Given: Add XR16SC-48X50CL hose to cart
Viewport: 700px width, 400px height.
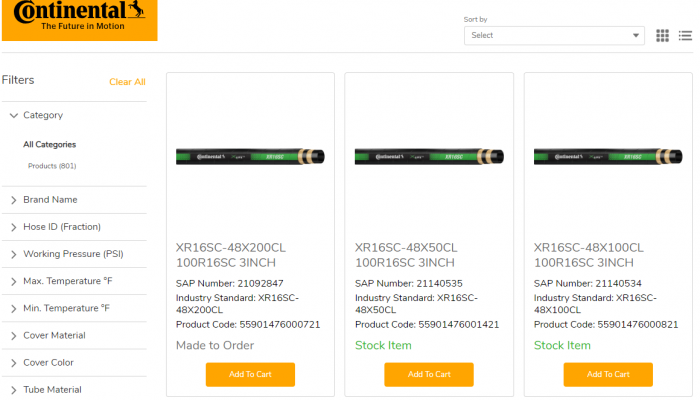Looking at the screenshot, I should 429,374.
